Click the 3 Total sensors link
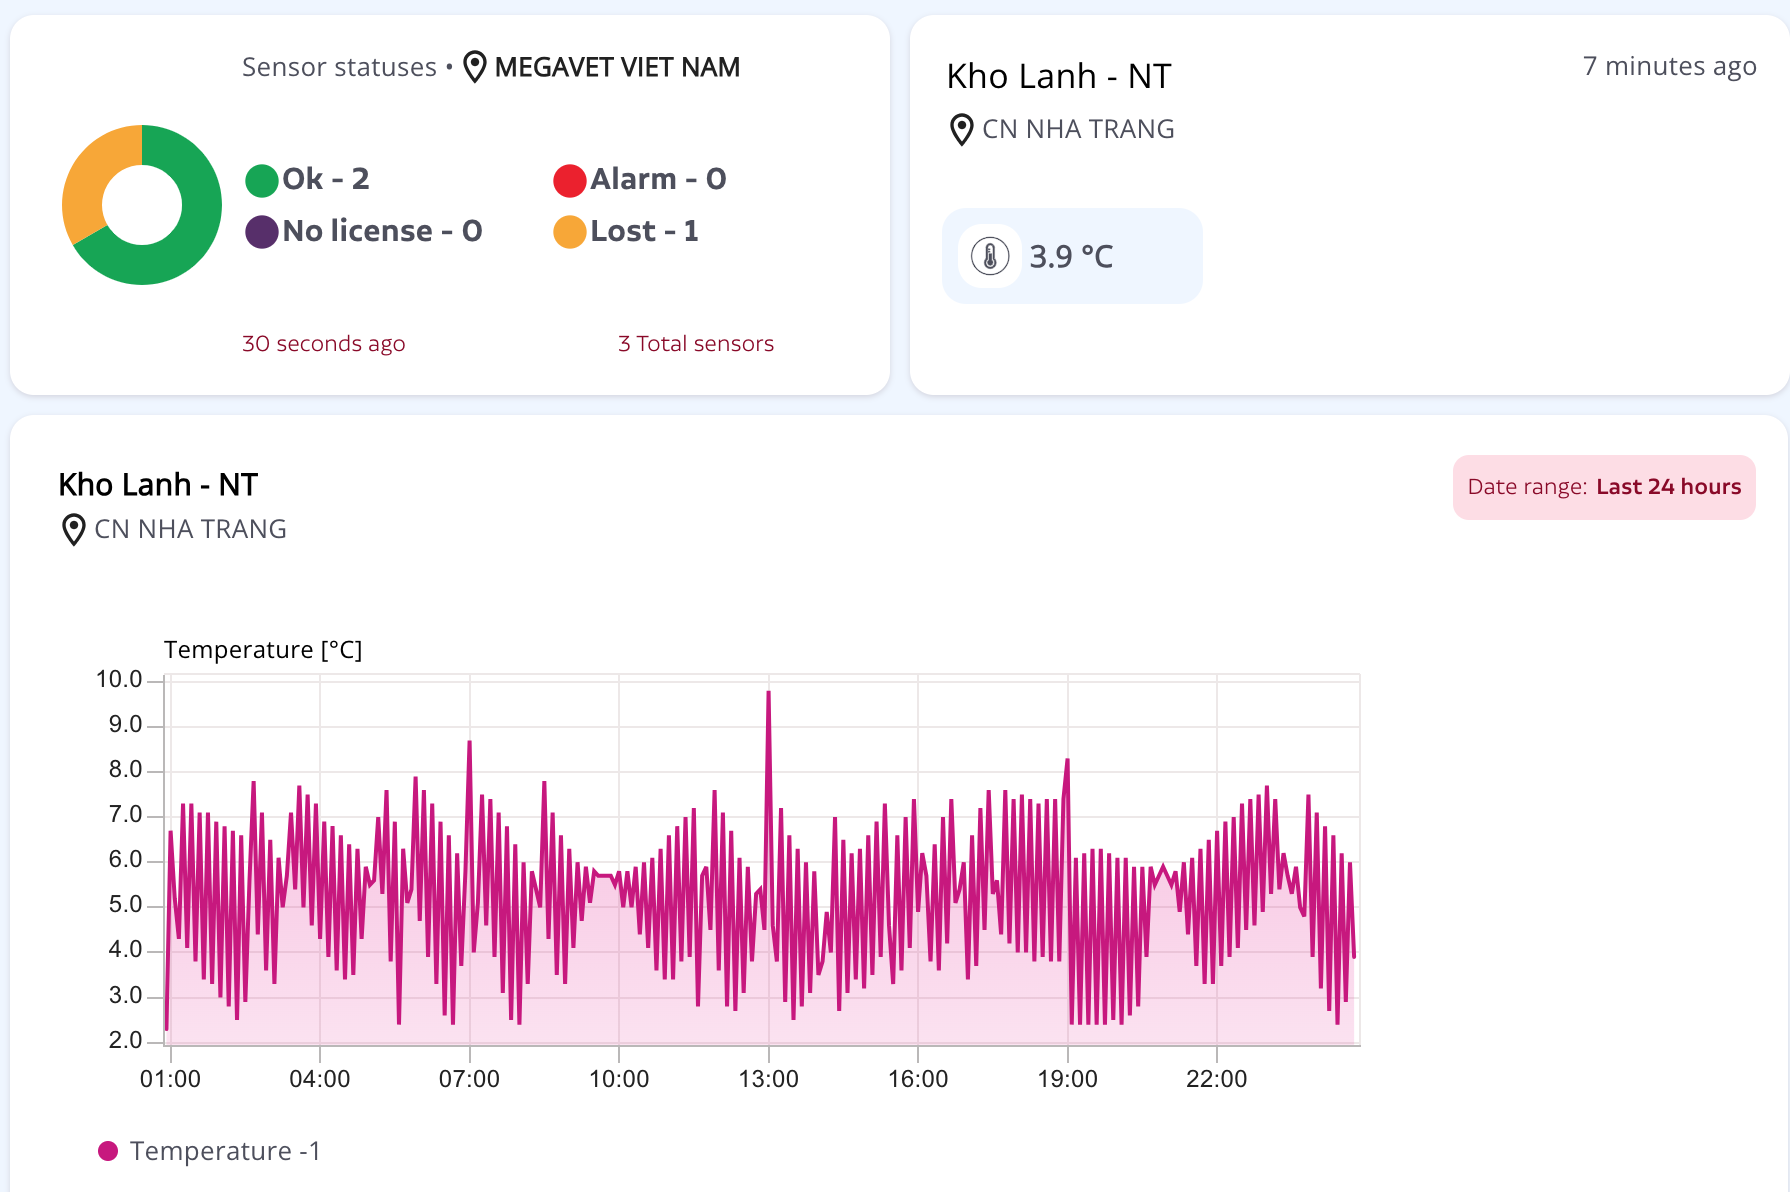This screenshot has height=1192, width=1790. (x=696, y=344)
